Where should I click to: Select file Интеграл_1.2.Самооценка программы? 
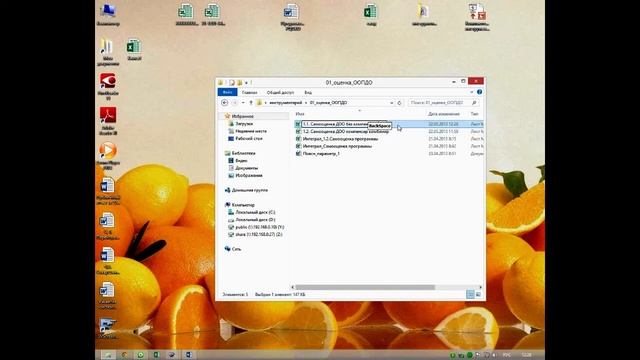click(340, 139)
